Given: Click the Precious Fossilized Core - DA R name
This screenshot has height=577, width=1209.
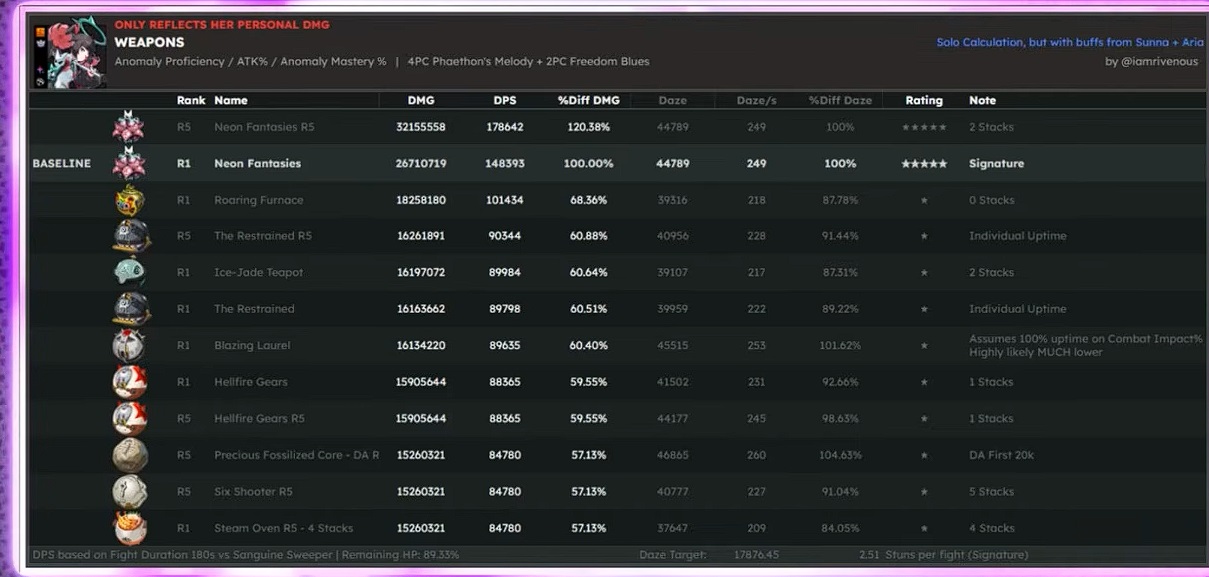Looking at the screenshot, I should click(297, 455).
